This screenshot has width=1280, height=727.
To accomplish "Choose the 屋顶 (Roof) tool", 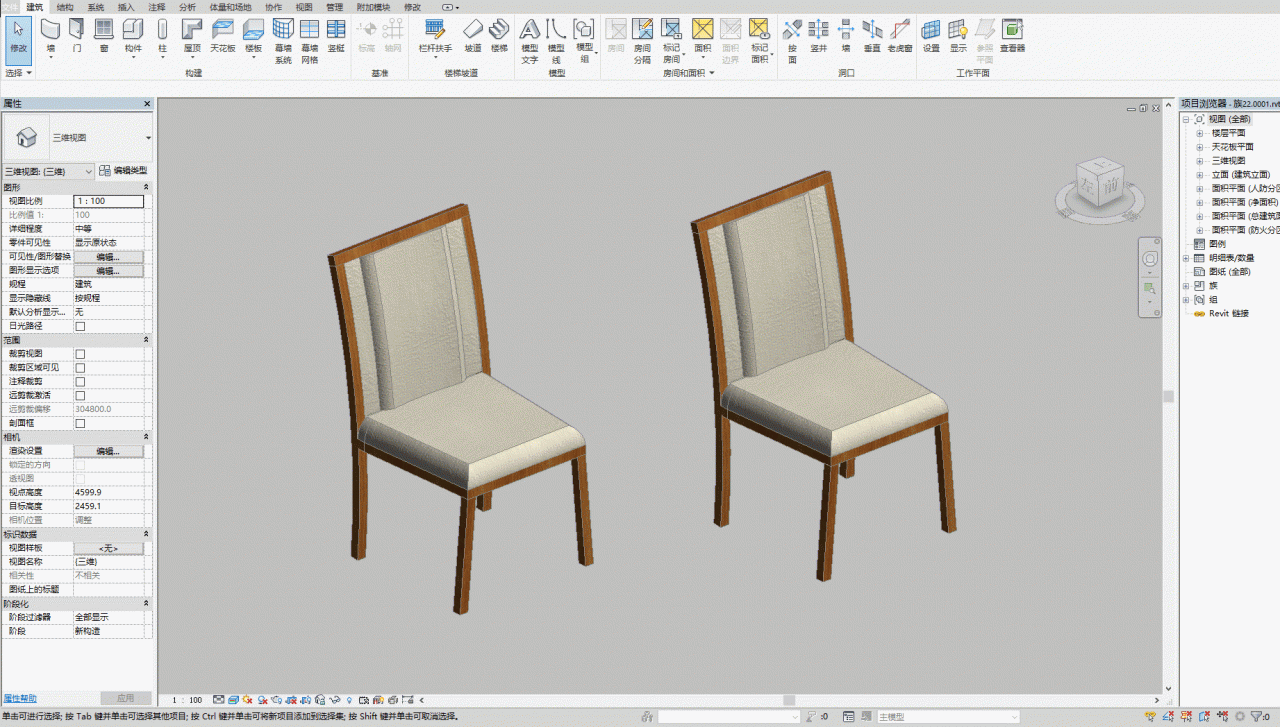I will (192, 37).
